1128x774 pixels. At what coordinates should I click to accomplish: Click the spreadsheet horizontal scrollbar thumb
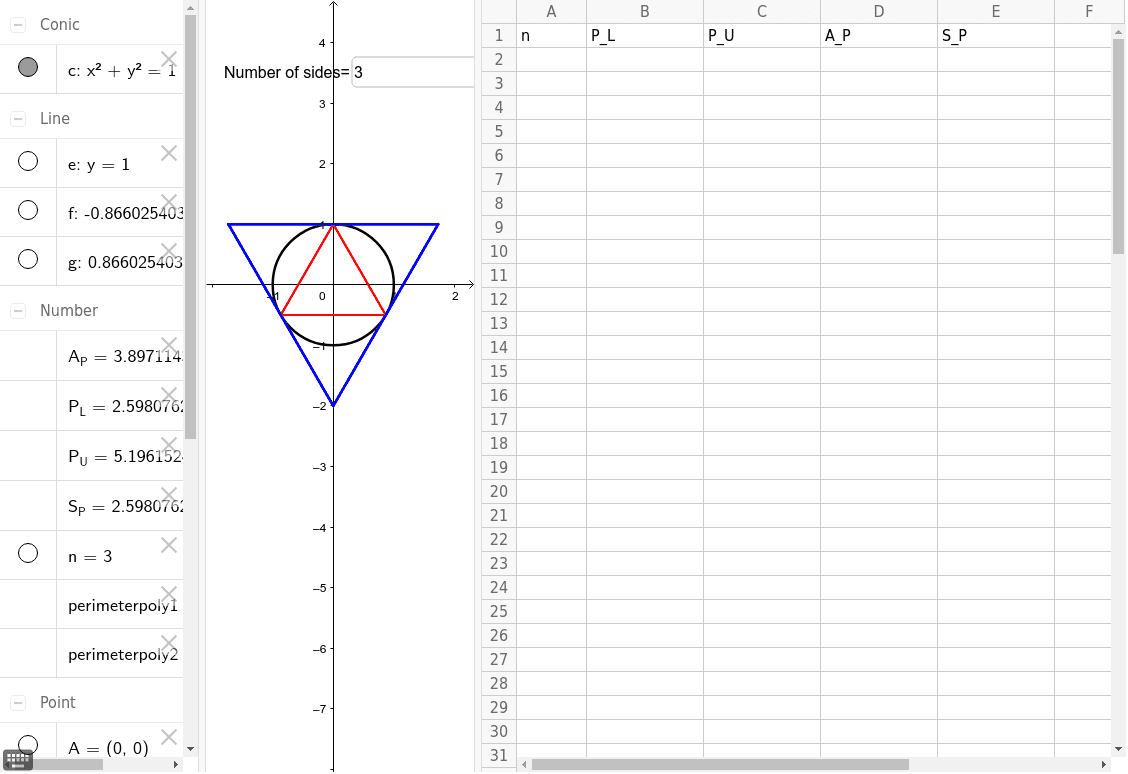(x=720, y=765)
